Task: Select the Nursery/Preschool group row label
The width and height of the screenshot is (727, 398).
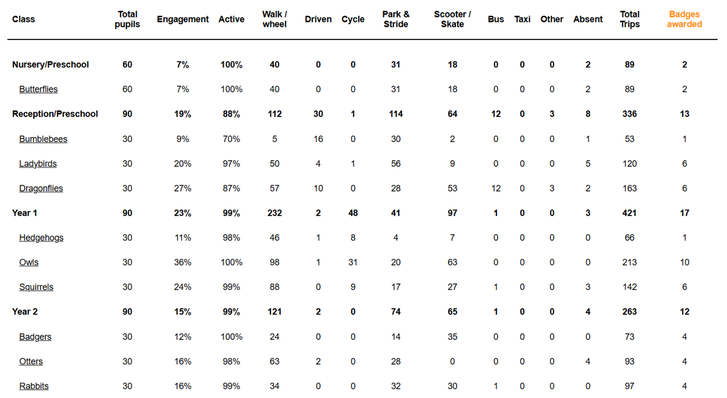Action: [x=51, y=64]
